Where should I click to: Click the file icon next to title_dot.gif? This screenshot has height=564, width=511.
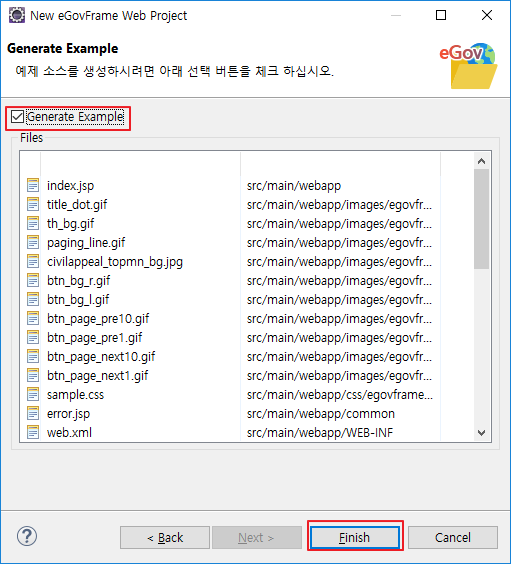(x=33, y=204)
